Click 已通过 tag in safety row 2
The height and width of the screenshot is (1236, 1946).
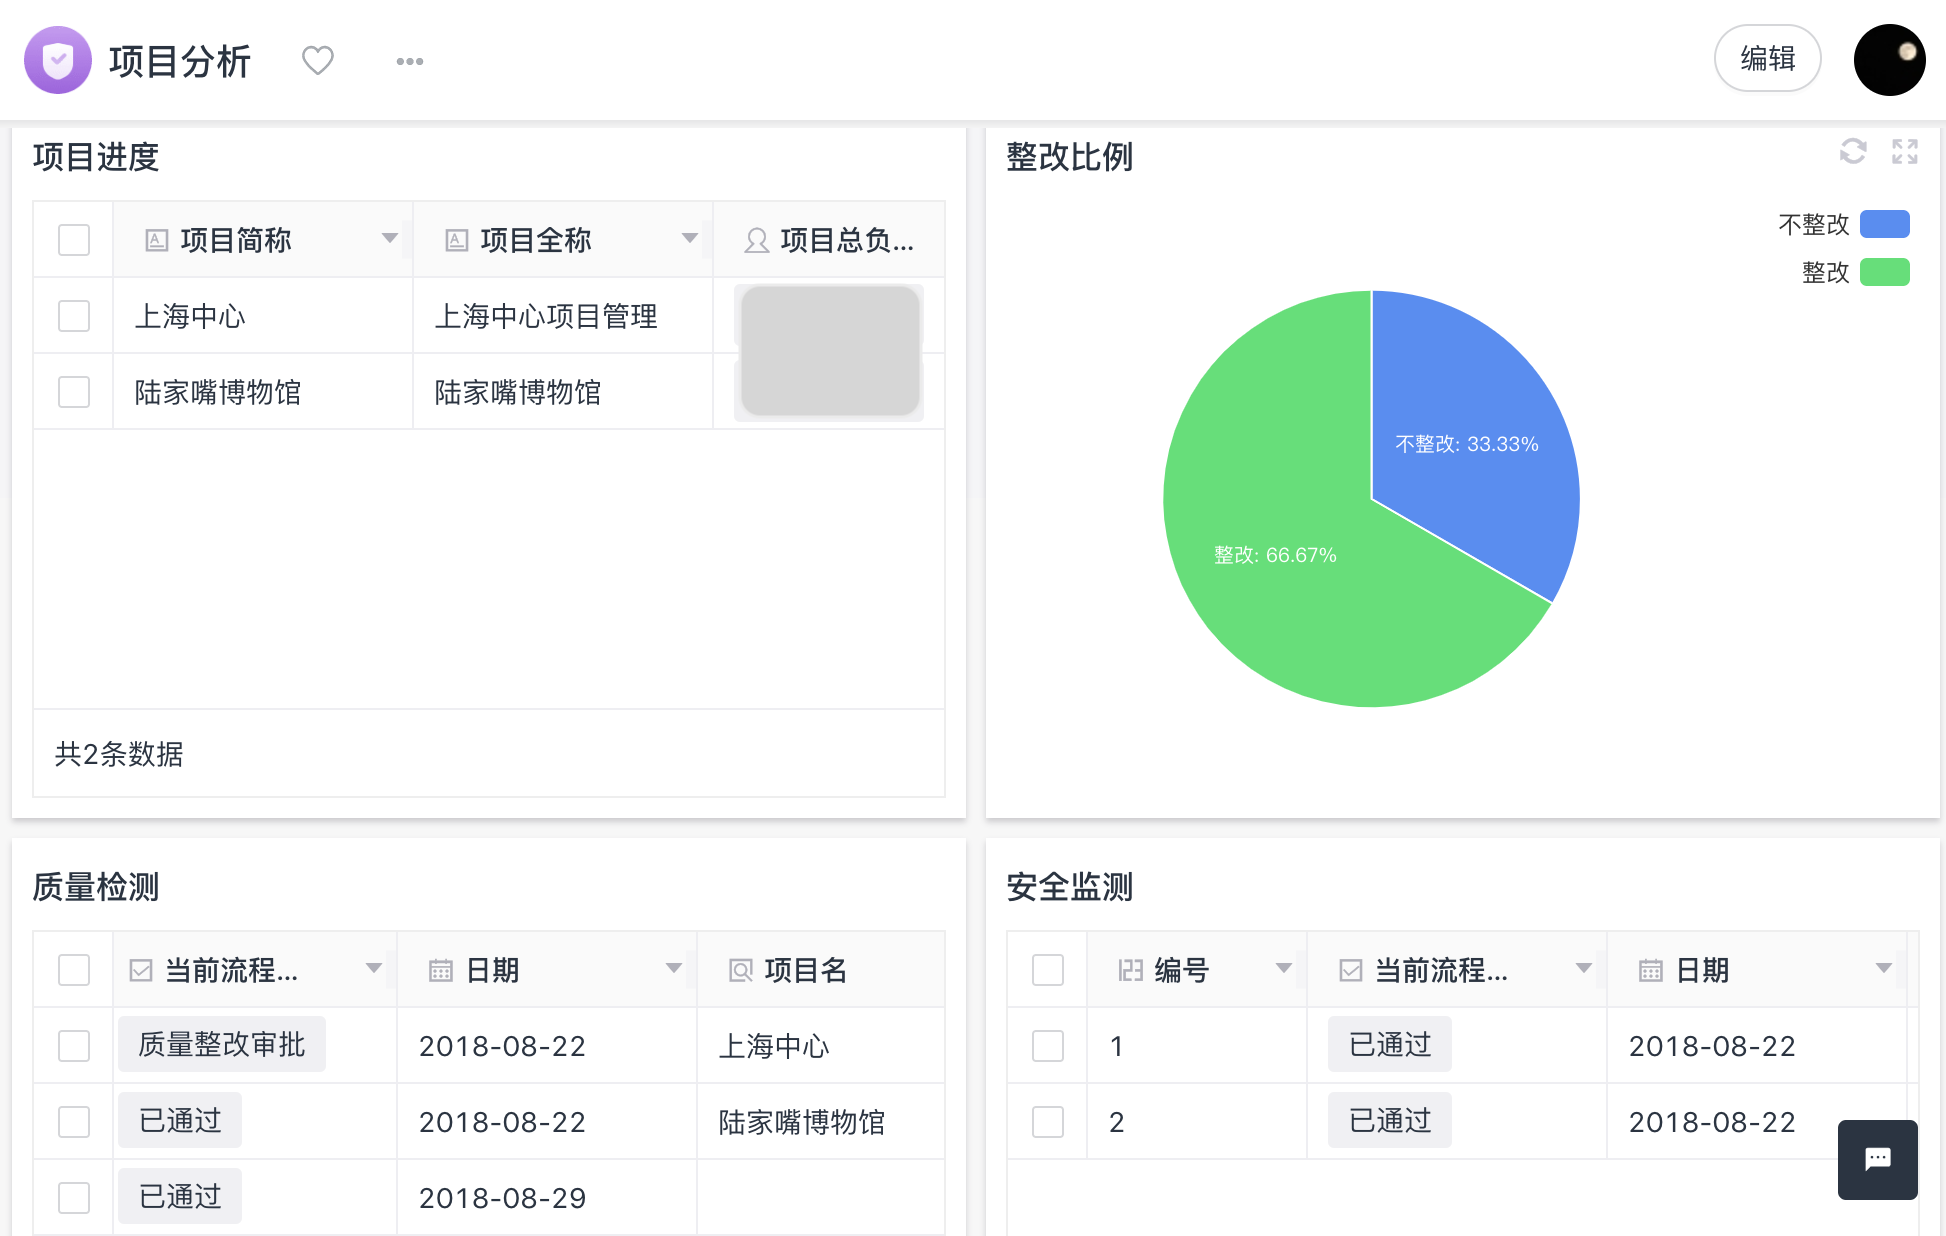click(x=1390, y=1120)
